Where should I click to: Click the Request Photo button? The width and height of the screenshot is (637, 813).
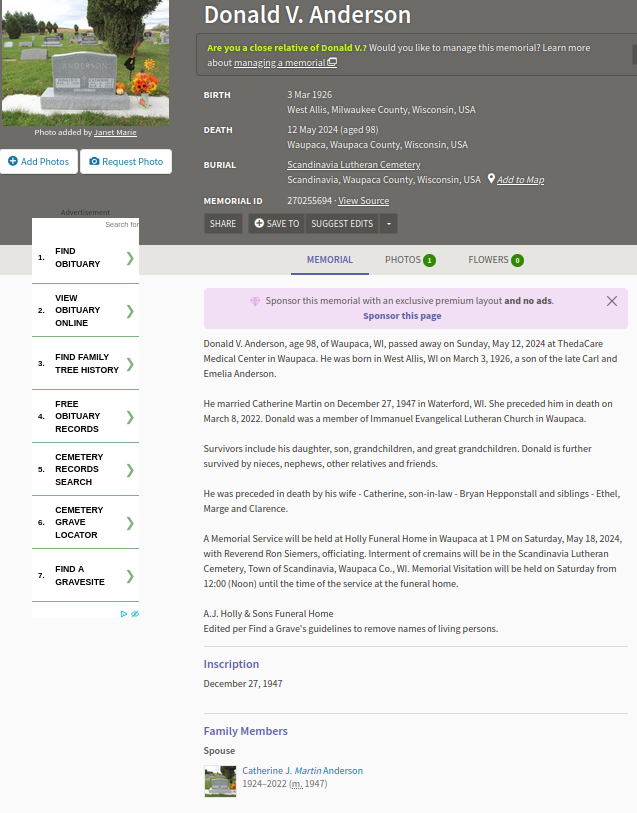(126, 162)
